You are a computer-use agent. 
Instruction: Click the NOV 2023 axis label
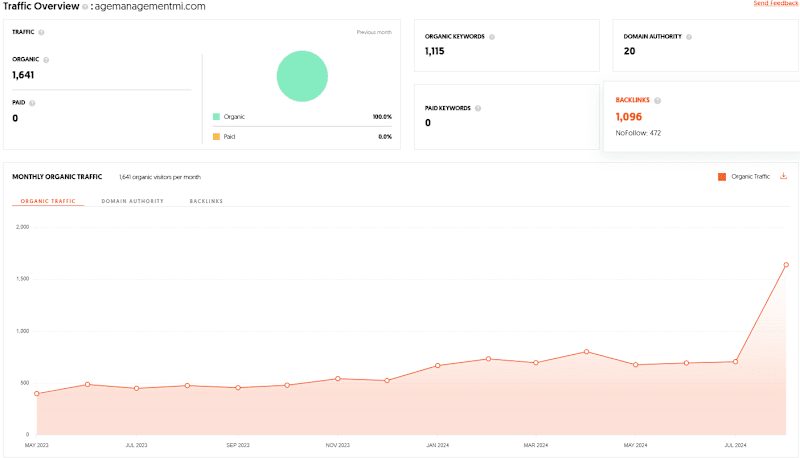pyautogui.click(x=338, y=445)
